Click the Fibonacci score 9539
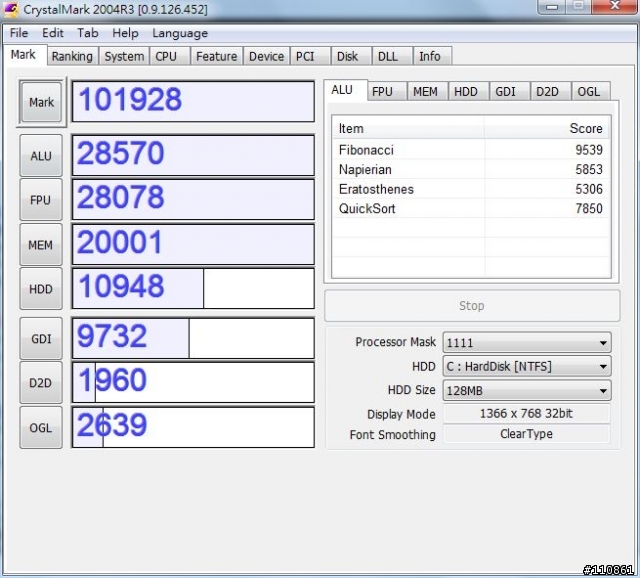Screen dimensions: 640x578 (589, 150)
